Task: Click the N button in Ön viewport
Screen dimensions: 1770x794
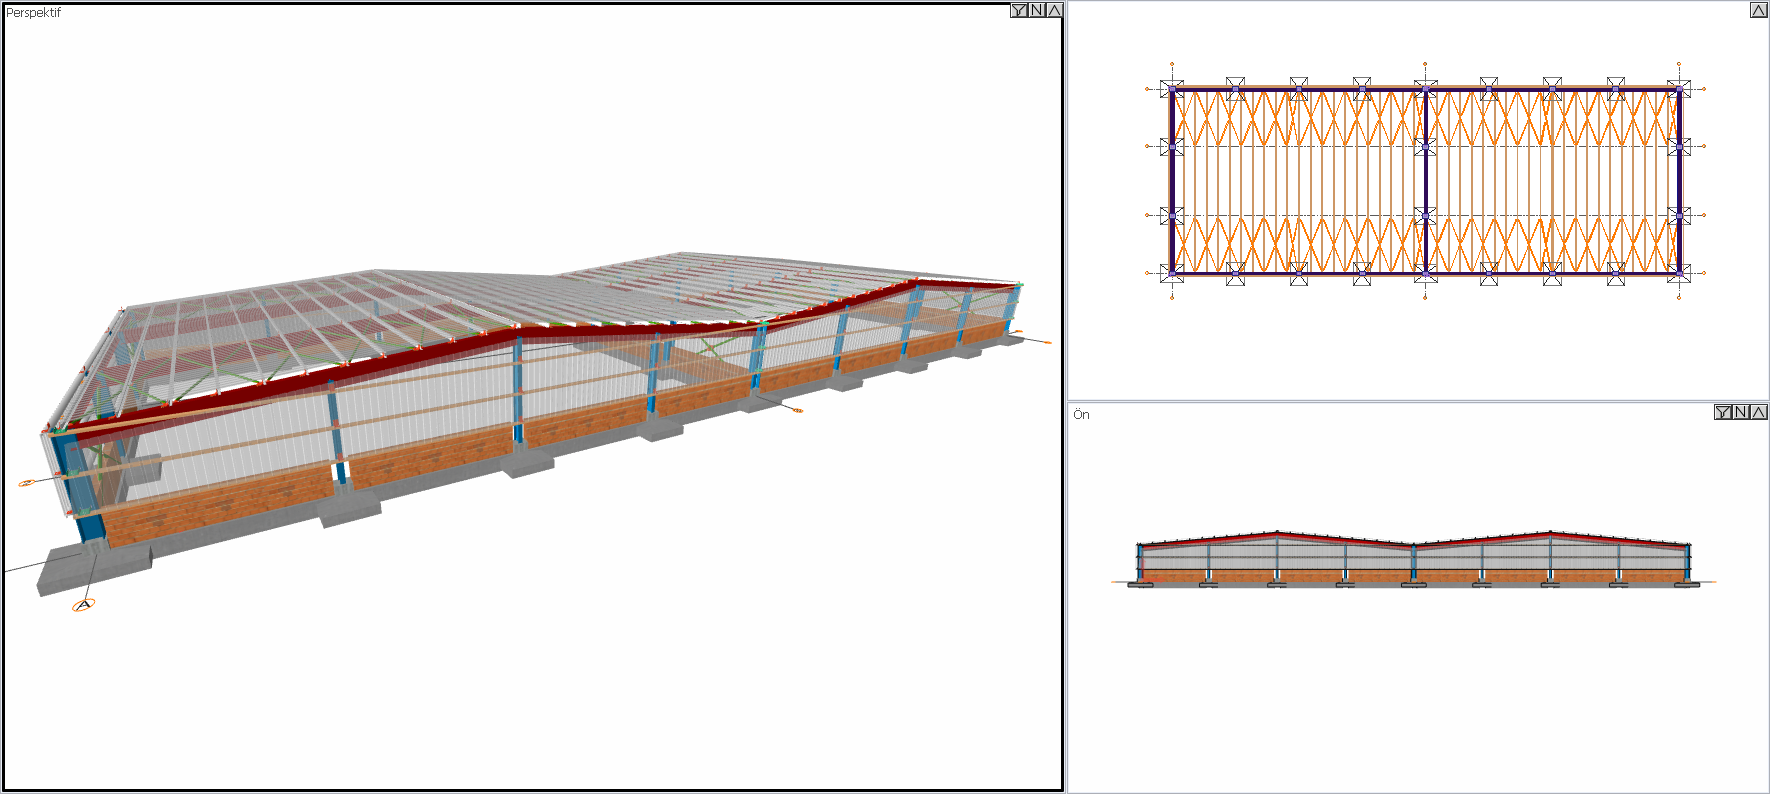Action: (x=1741, y=412)
